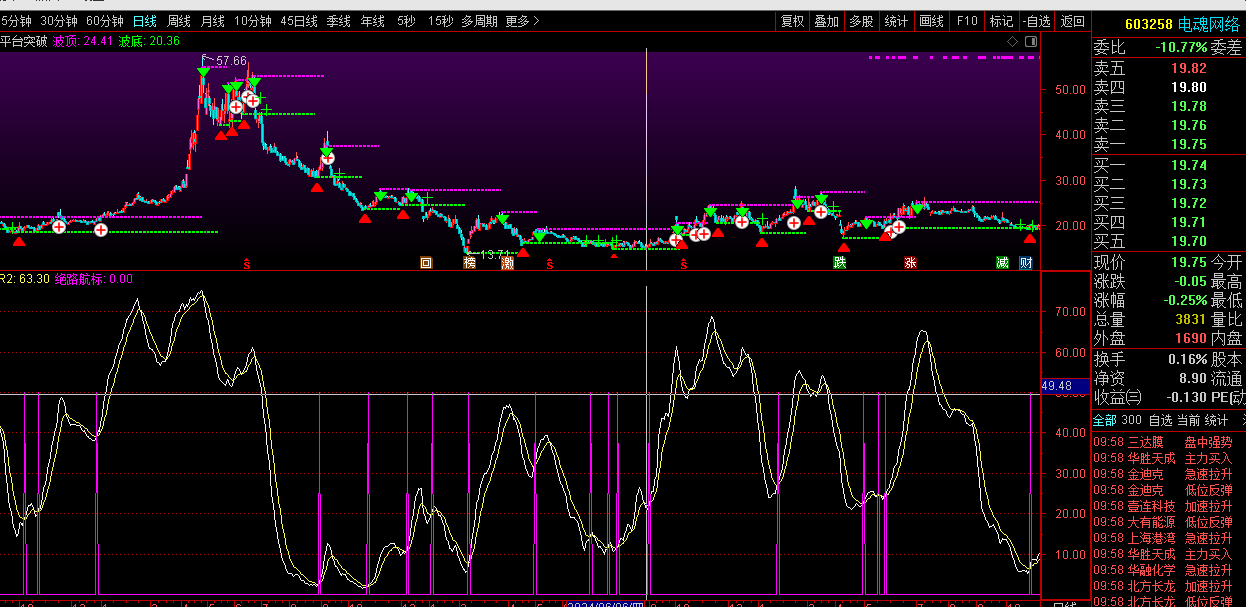Switch to 周线 weekly chart
Viewport: 1246px width, 607px height.
(x=179, y=21)
